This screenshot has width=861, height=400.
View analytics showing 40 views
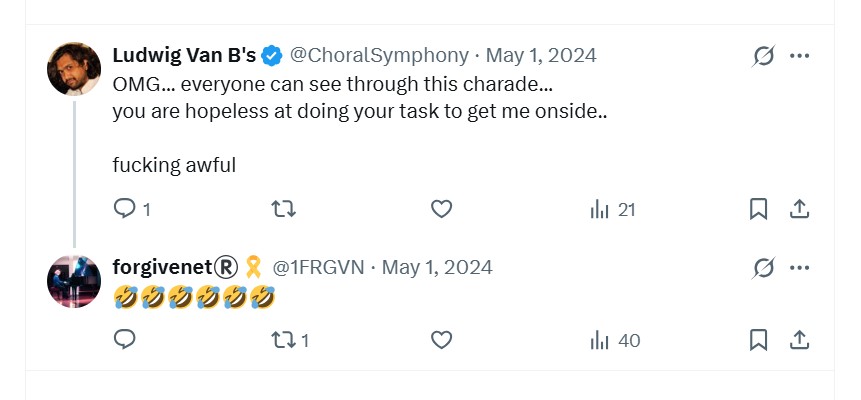pos(616,341)
